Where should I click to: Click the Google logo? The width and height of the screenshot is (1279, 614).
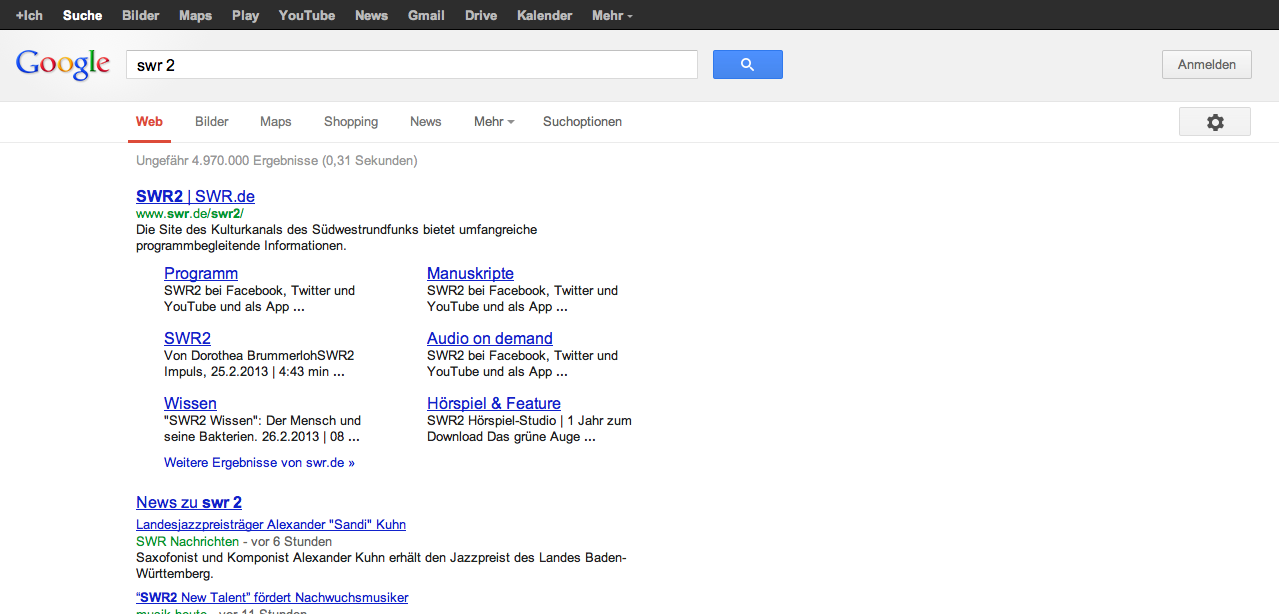pyautogui.click(x=62, y=65)
